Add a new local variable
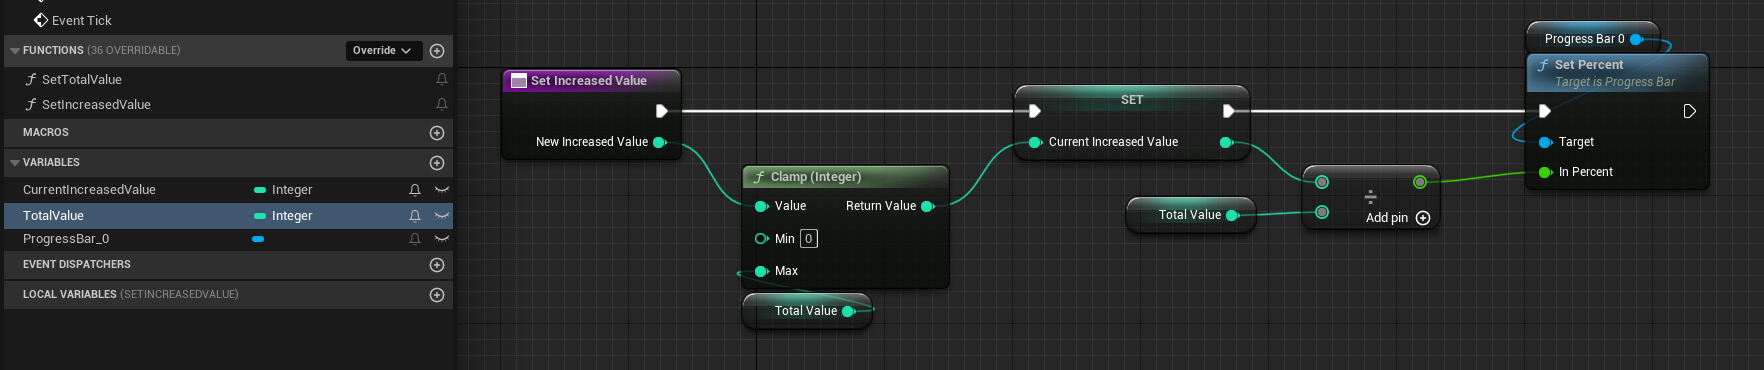Image resolution: width=1764 pixels, height=370 pixels. pos(437,294)
